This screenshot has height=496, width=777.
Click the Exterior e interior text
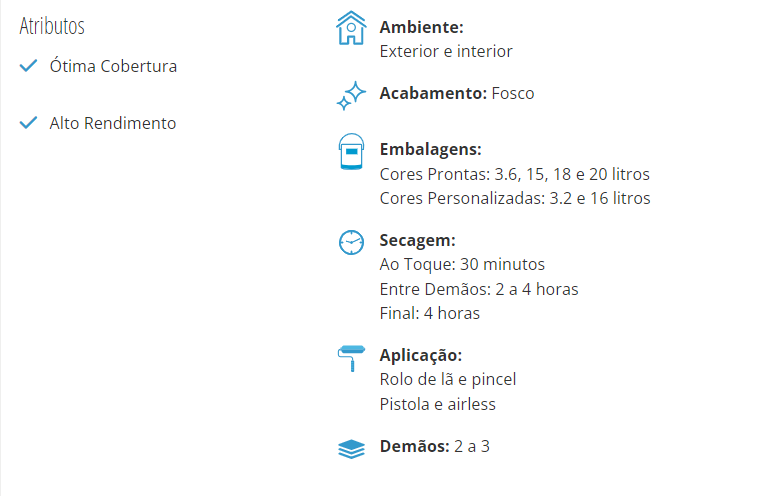[446, 52]
